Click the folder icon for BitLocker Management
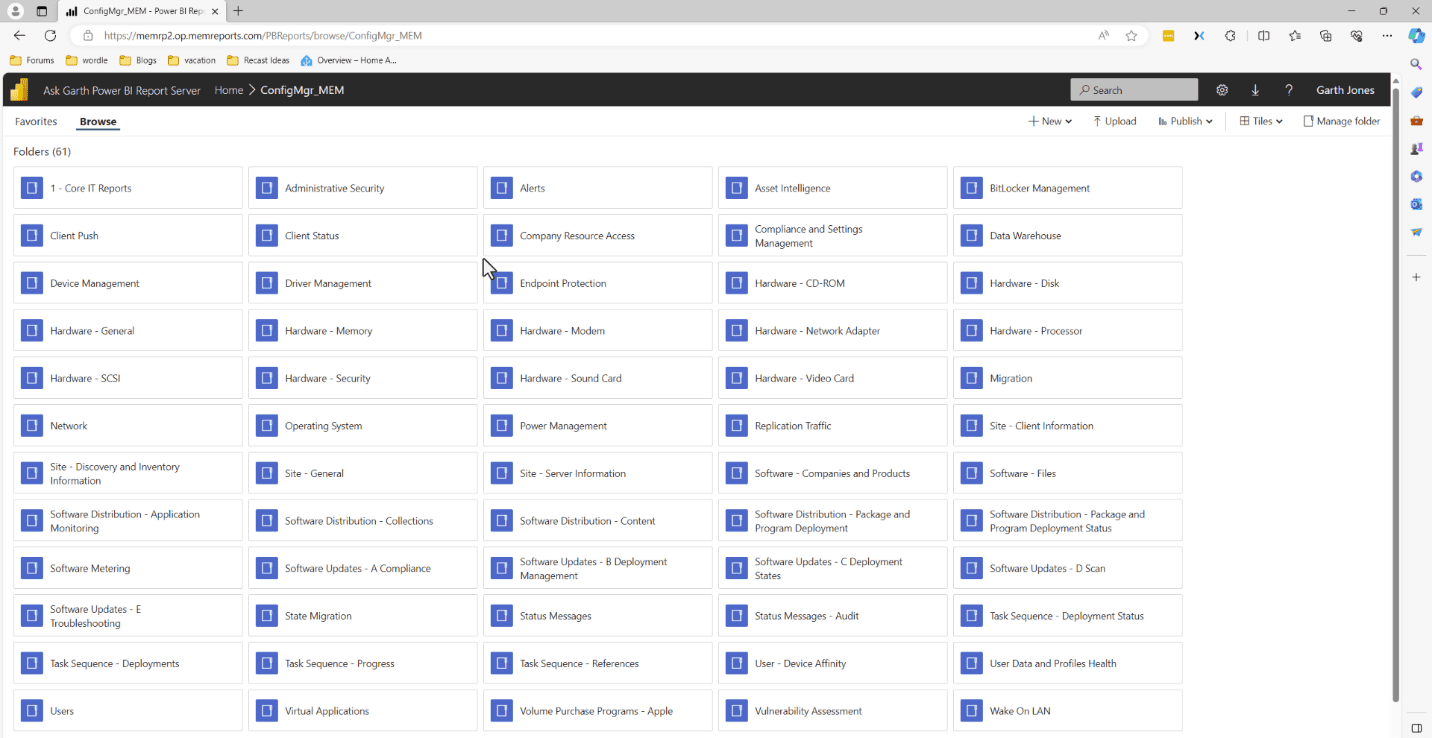 (x=971, y=188)
